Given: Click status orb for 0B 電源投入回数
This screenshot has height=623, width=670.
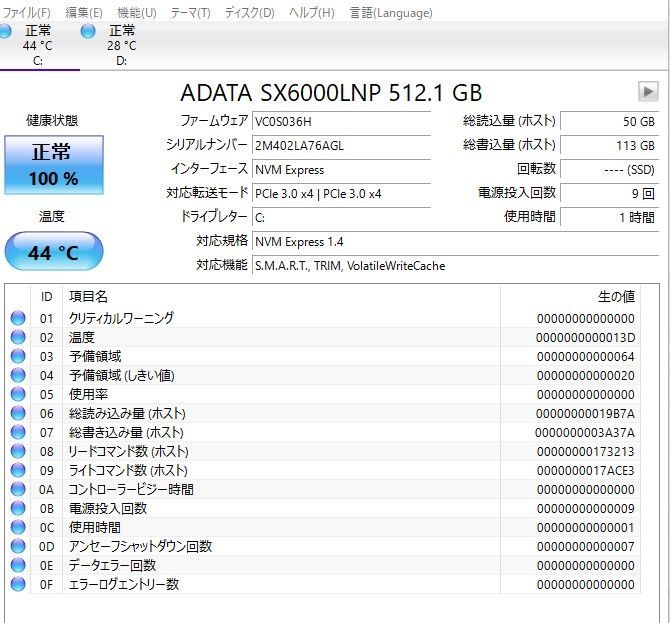Looking at the screenshot, I should (18, 508).
